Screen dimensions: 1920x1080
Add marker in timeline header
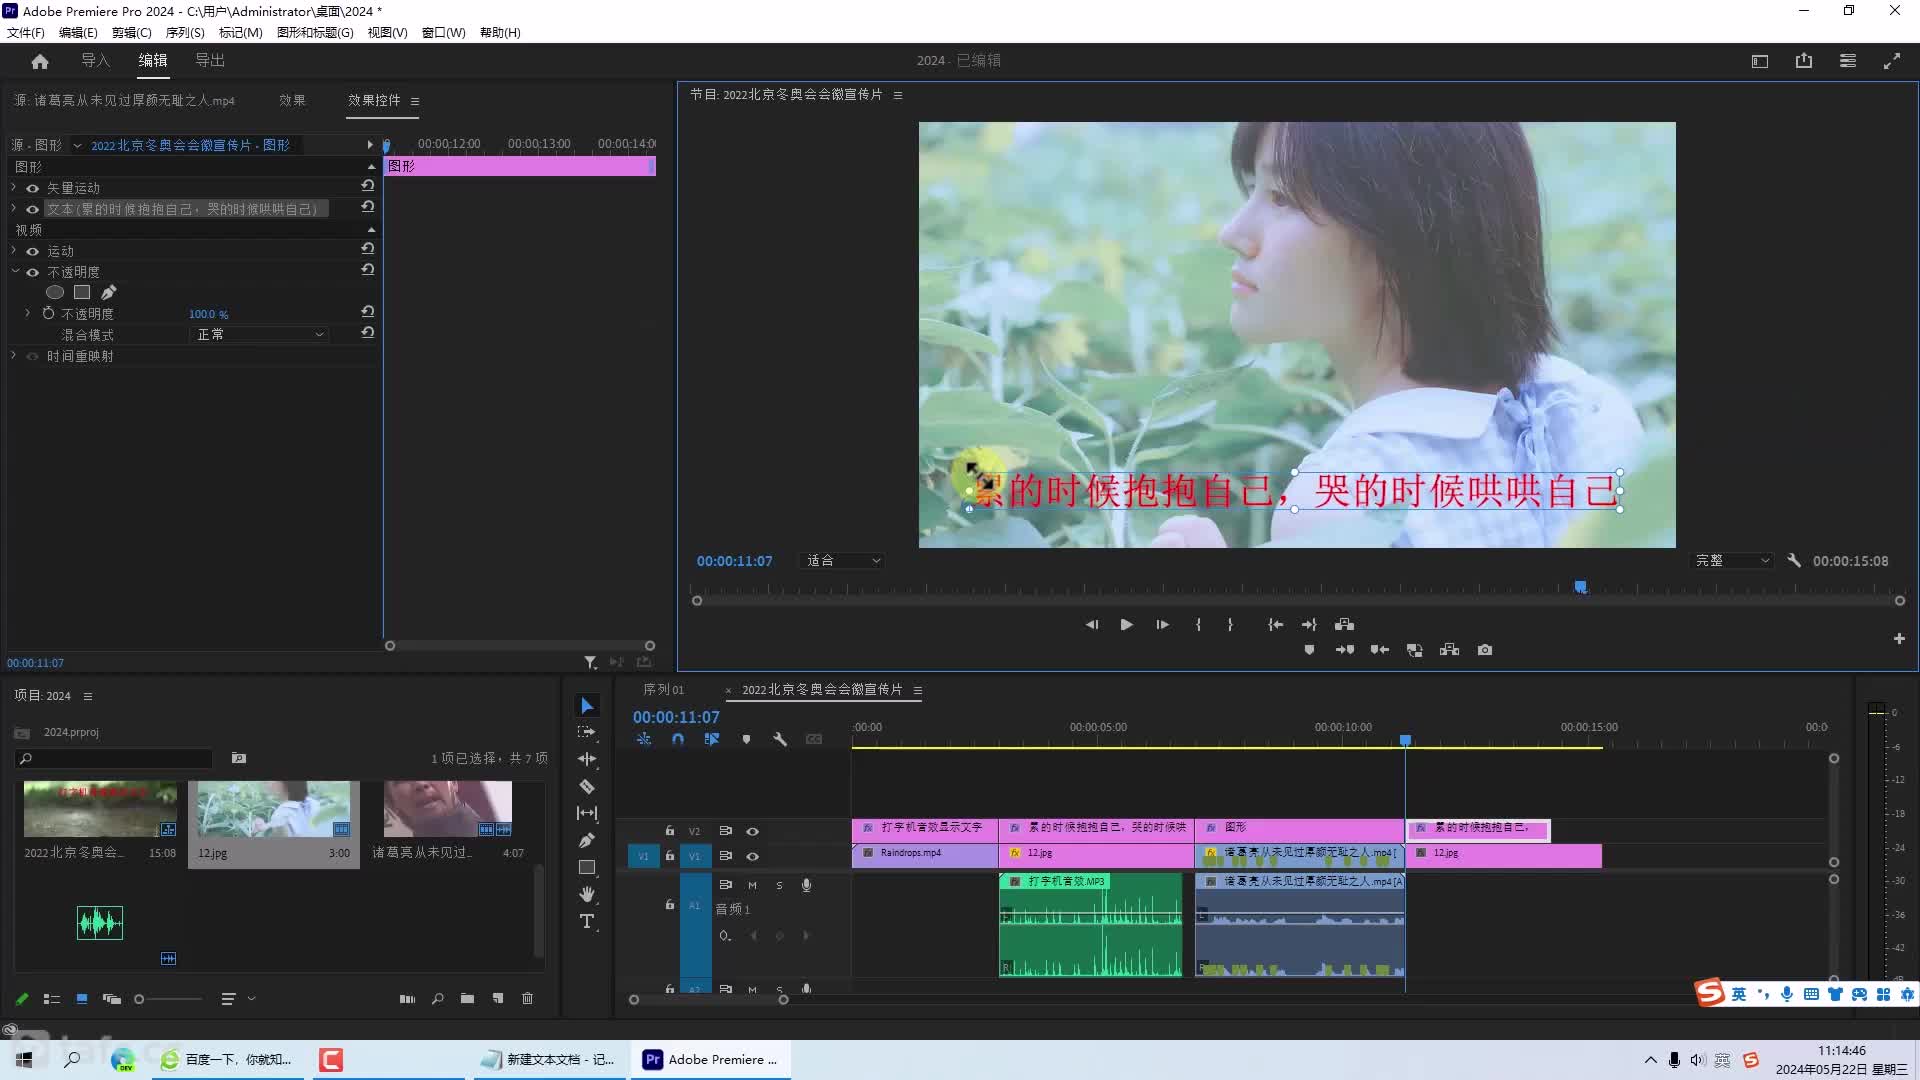(746, 739)
